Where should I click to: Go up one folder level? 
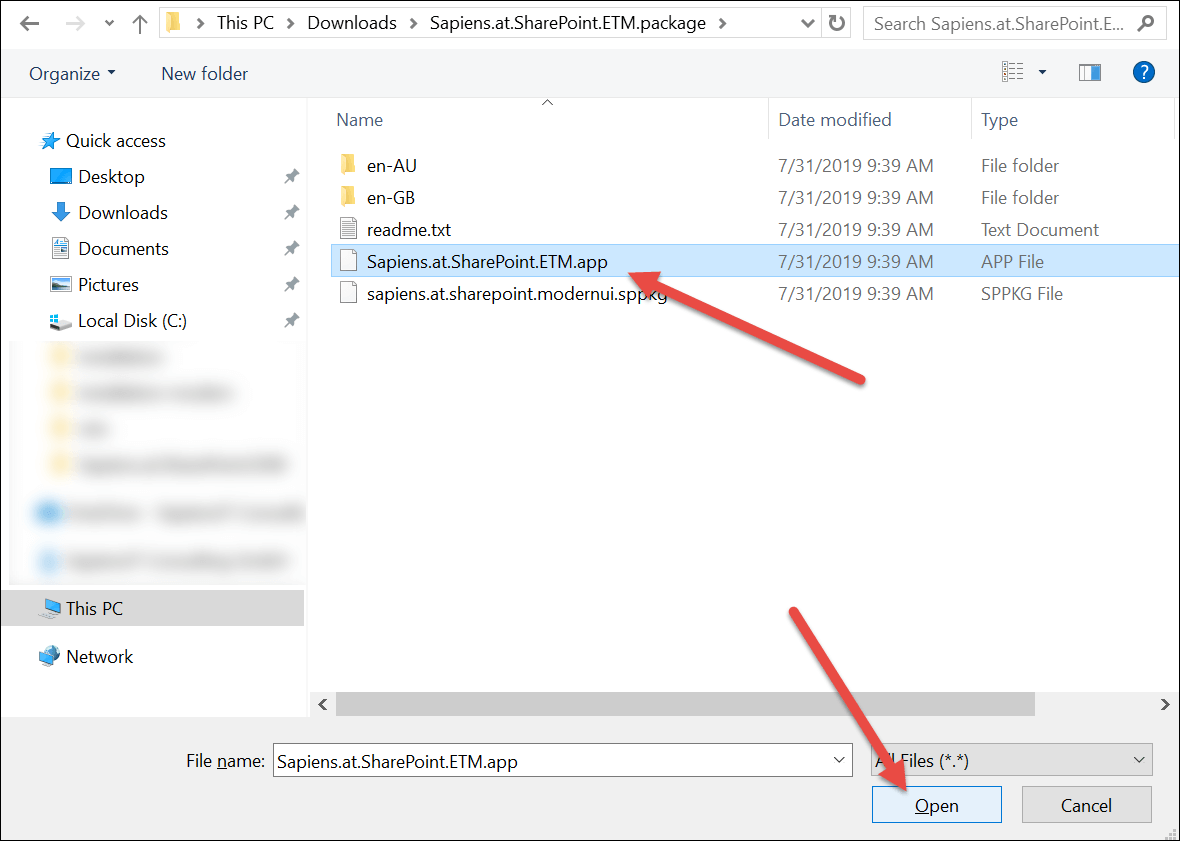139,24
